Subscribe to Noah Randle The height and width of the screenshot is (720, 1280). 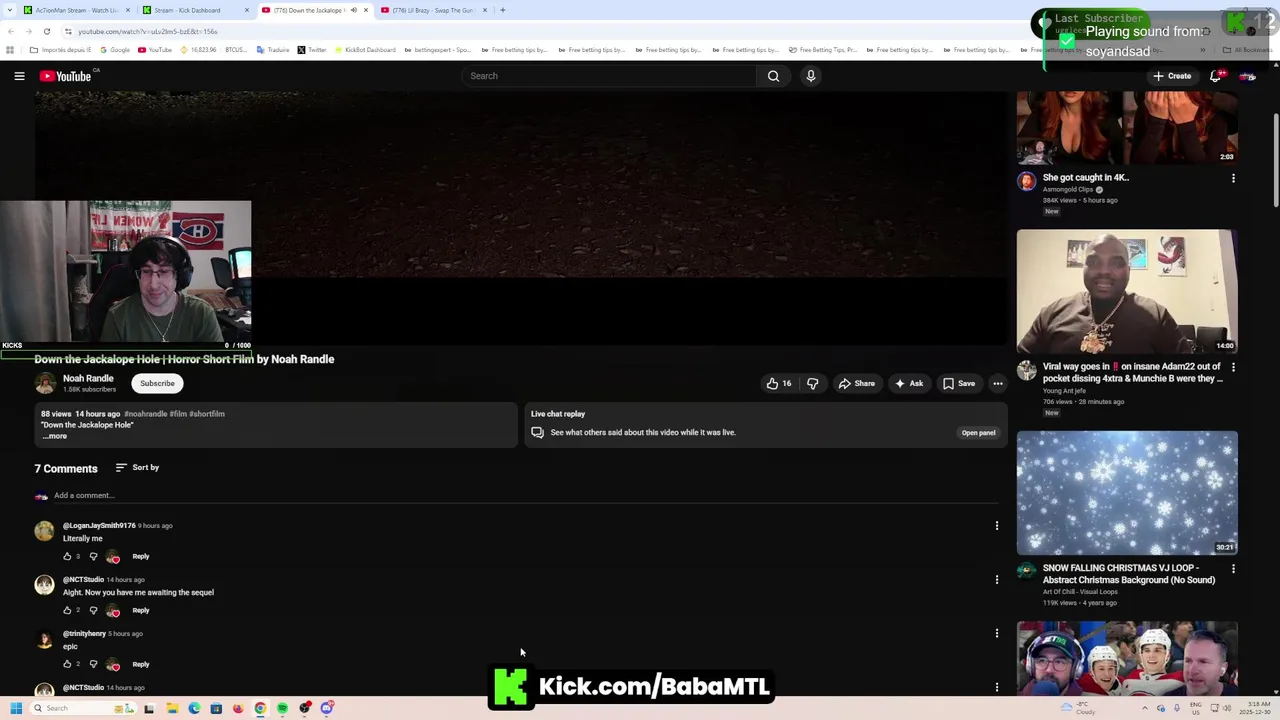[x=157, y=383]
